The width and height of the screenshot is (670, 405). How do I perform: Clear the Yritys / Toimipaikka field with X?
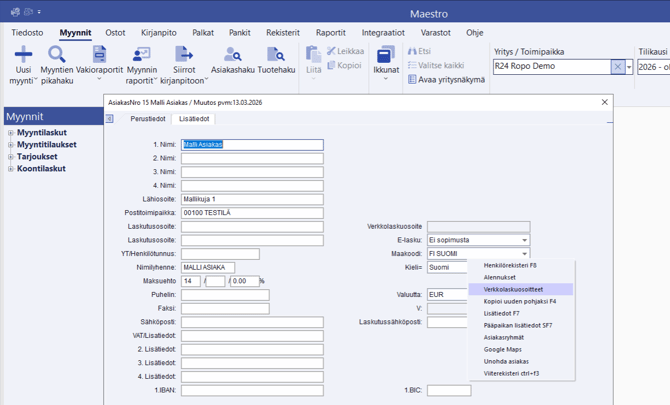[617, 67]
